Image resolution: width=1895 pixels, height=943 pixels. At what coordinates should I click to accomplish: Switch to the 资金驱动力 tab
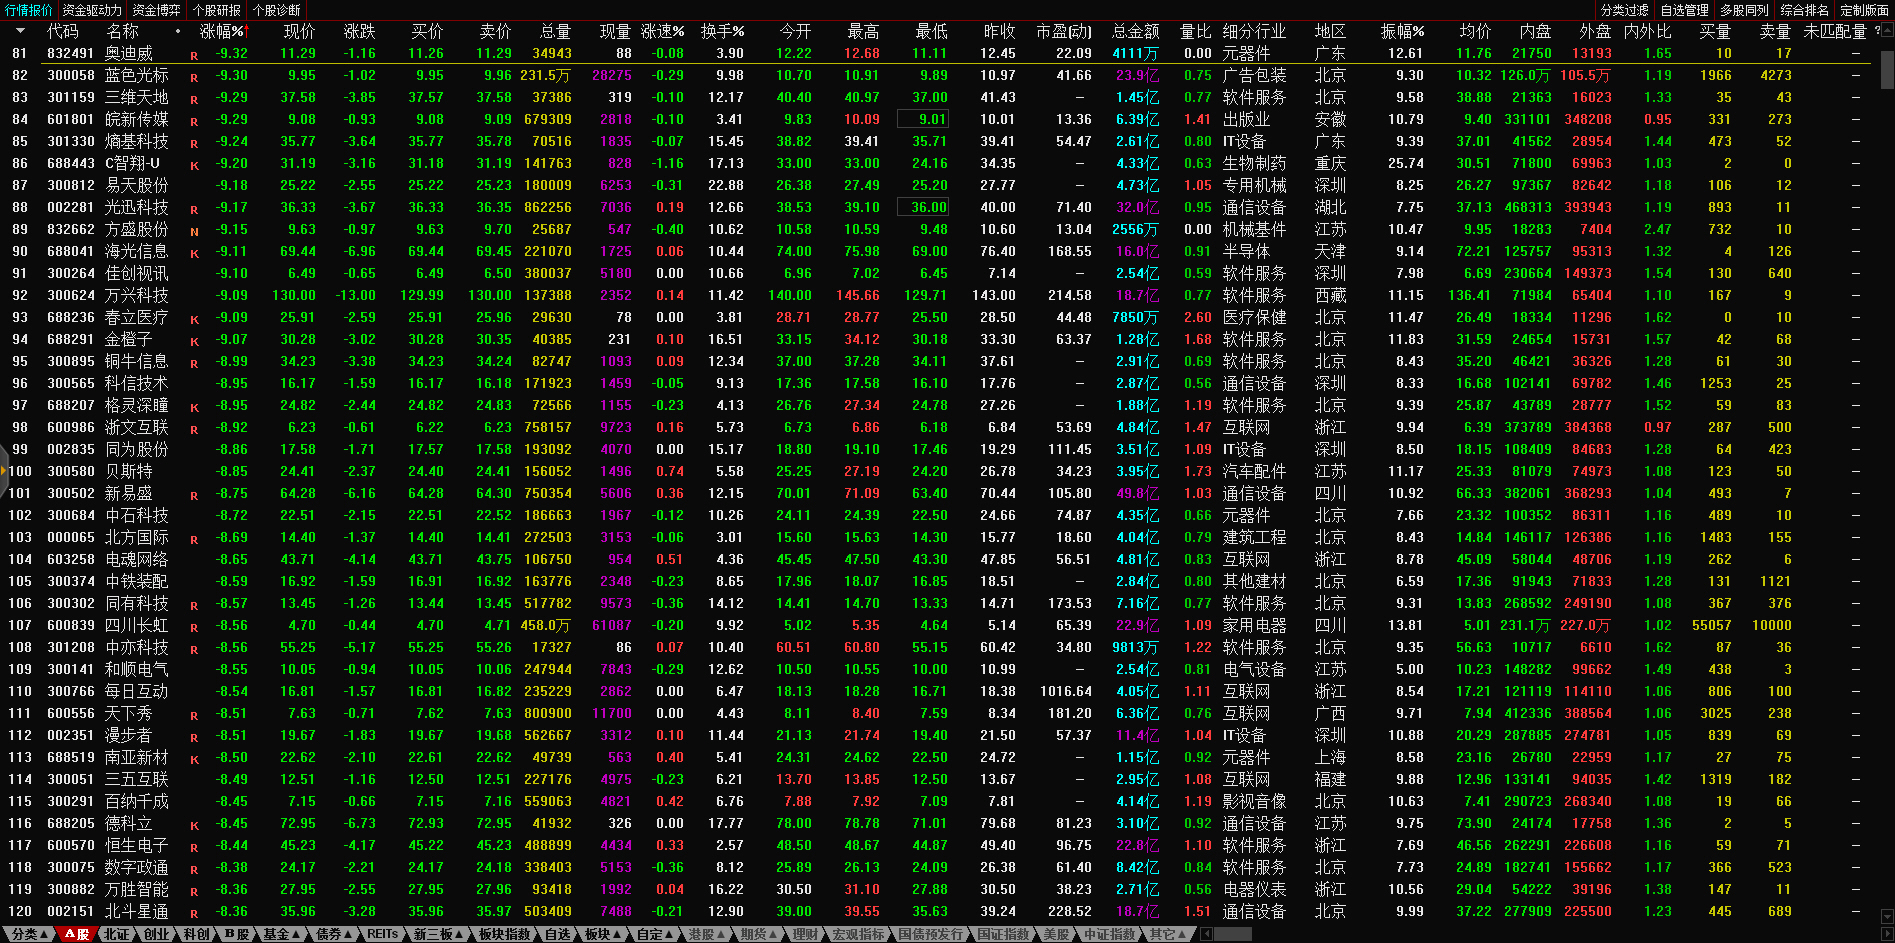[92, 10]
